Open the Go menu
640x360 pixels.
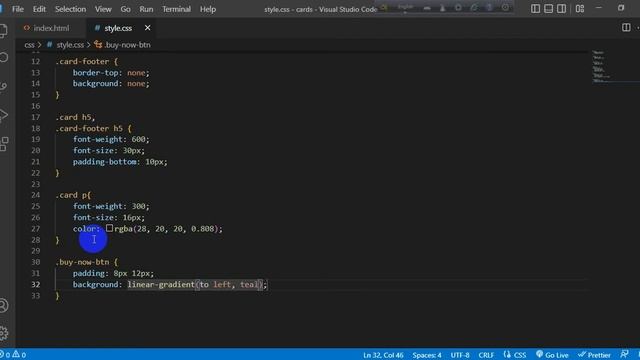[x=125, y=9]
